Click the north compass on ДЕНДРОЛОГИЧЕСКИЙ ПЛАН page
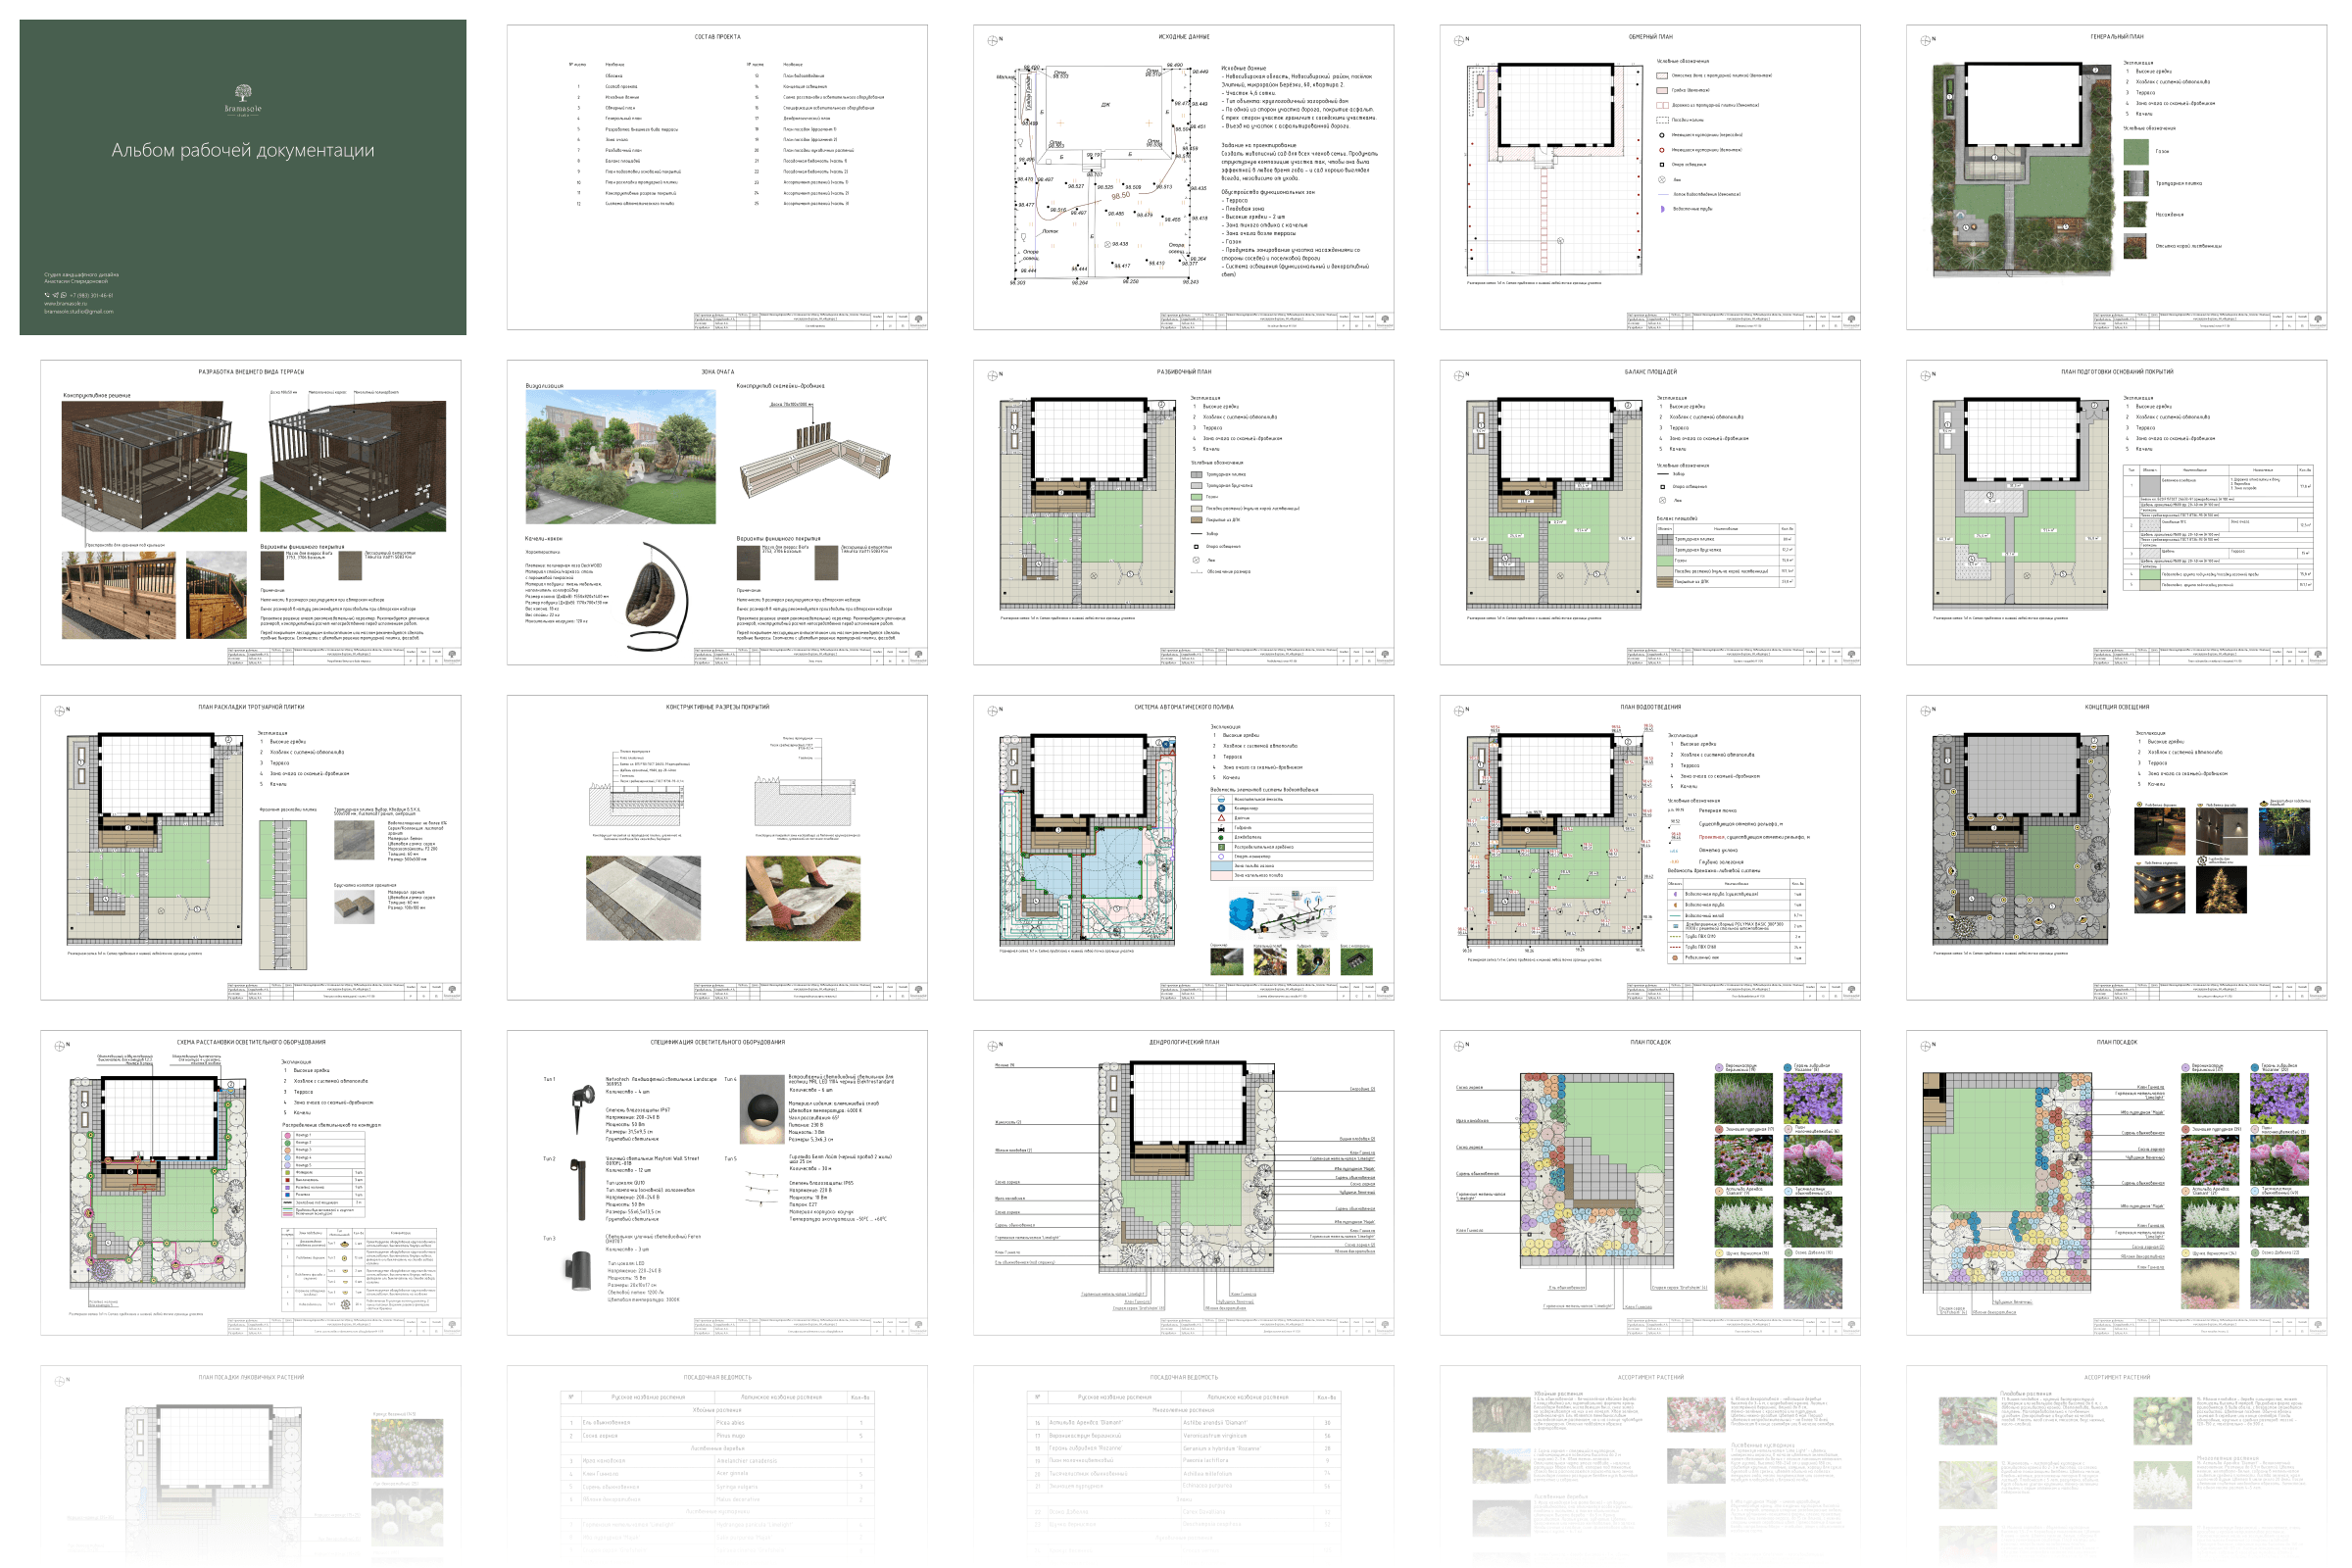 coord(992,1046)
